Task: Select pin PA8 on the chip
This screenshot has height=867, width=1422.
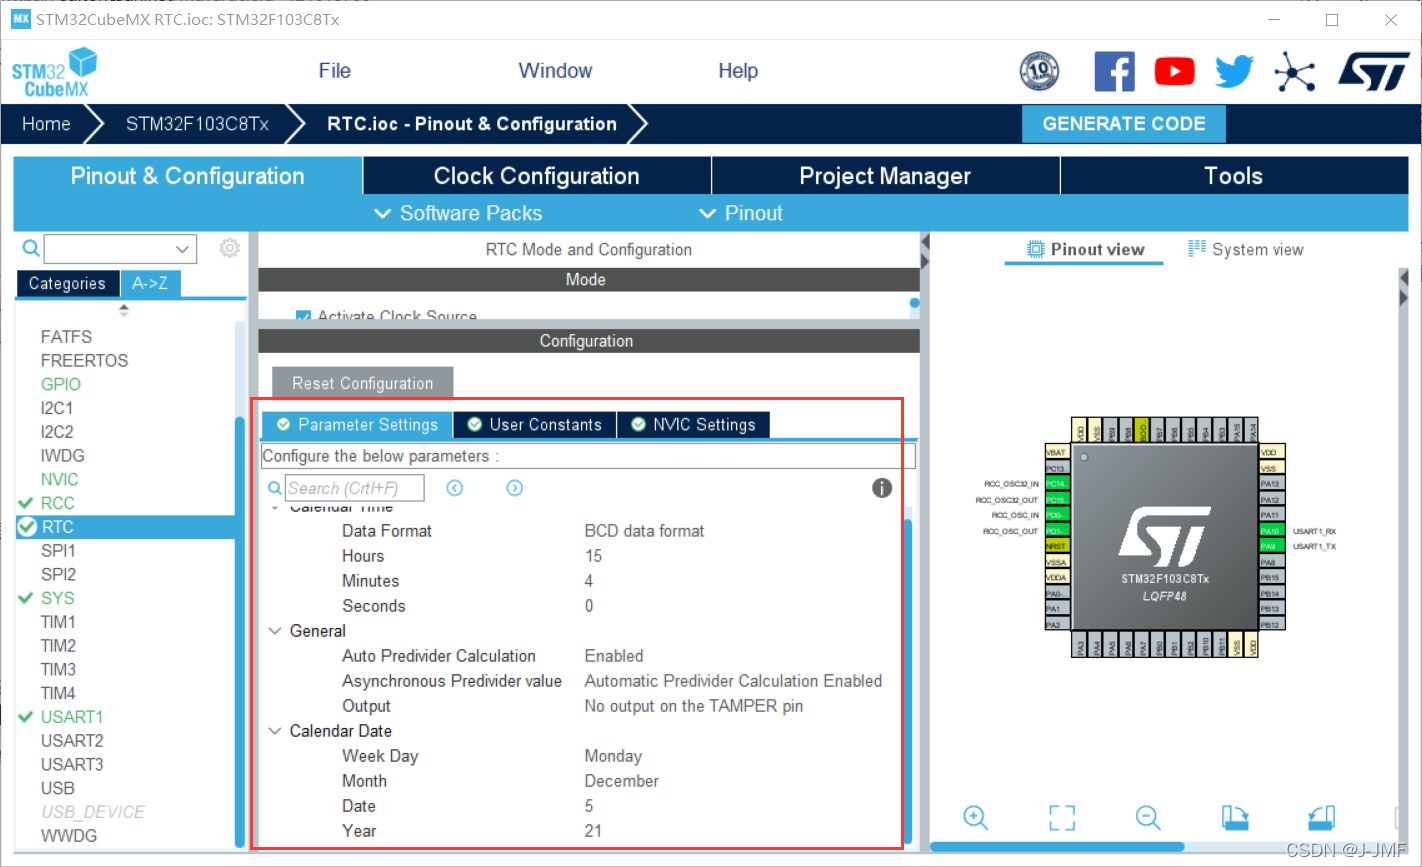Action: [1270, 562]
